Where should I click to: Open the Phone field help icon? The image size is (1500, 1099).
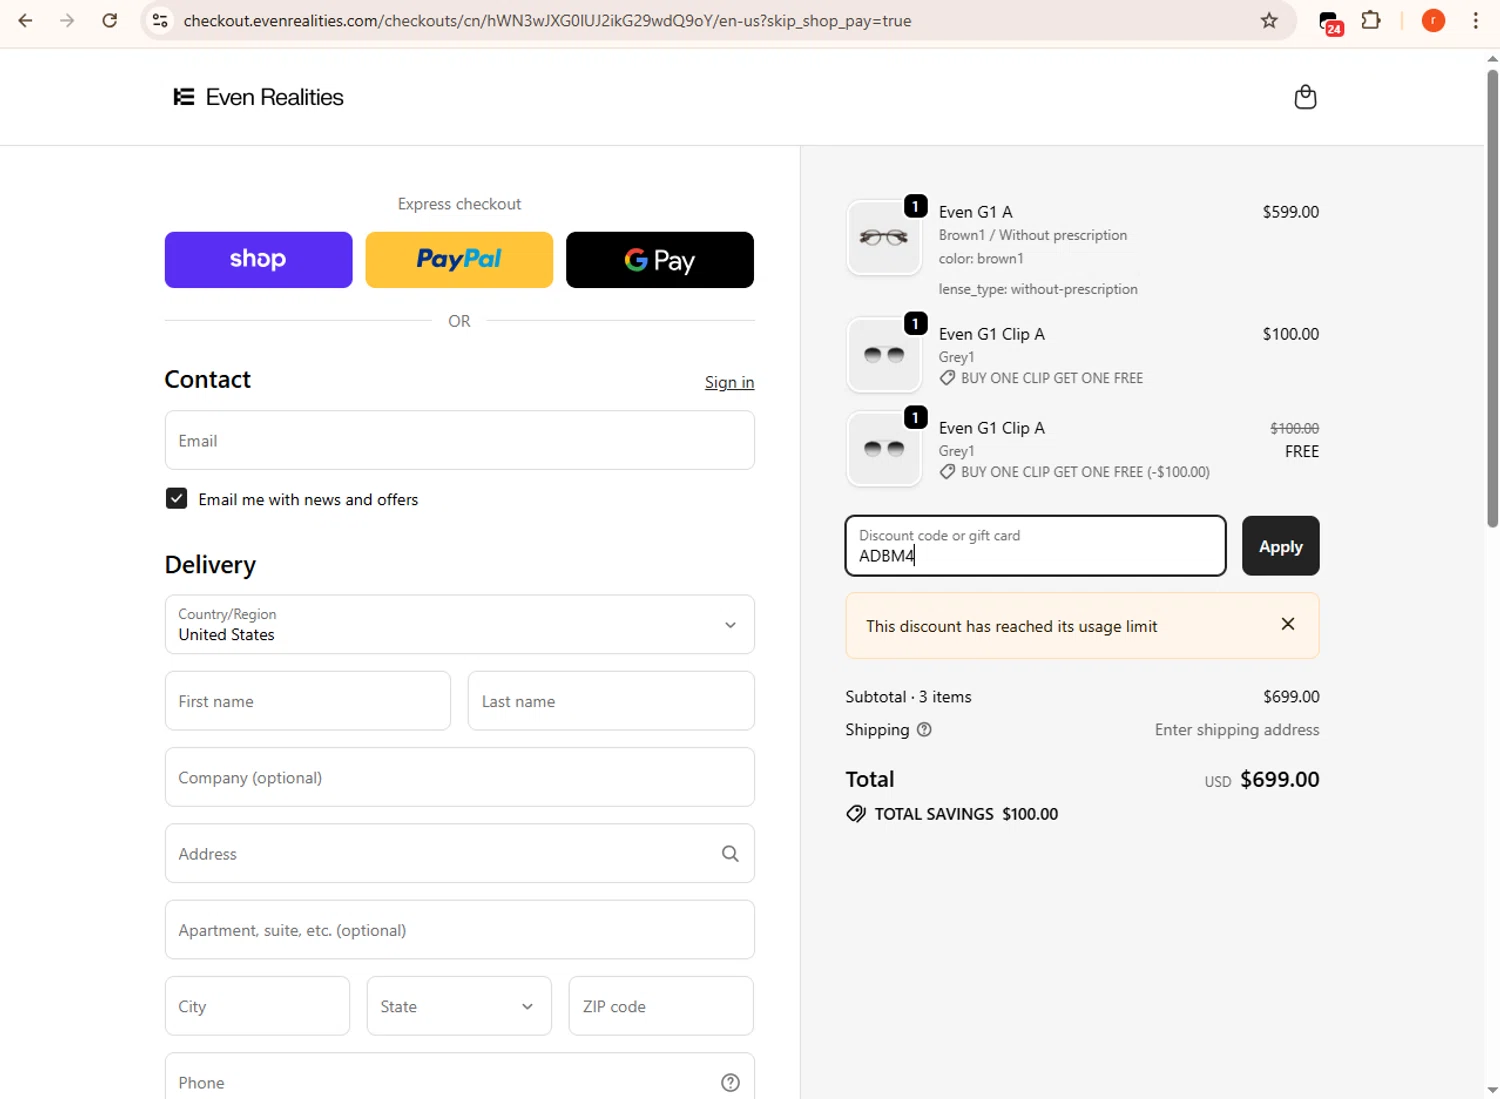tap(730, 1083)
